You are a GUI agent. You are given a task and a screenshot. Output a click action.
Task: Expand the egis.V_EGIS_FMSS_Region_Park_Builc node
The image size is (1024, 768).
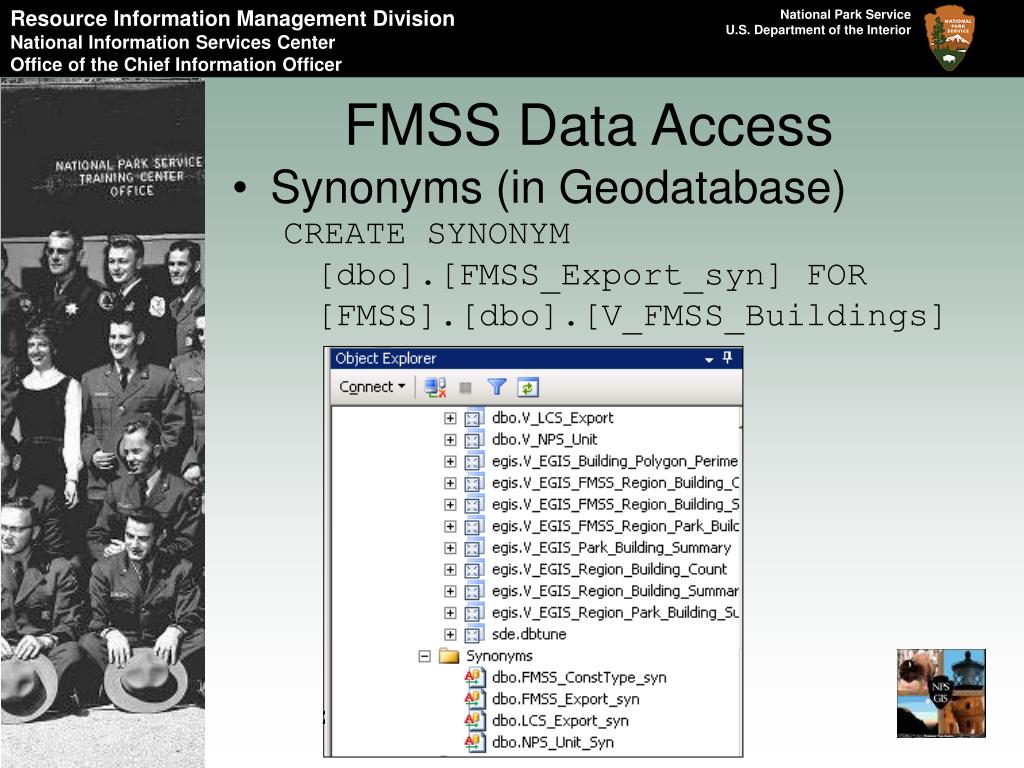coord(450,526)
